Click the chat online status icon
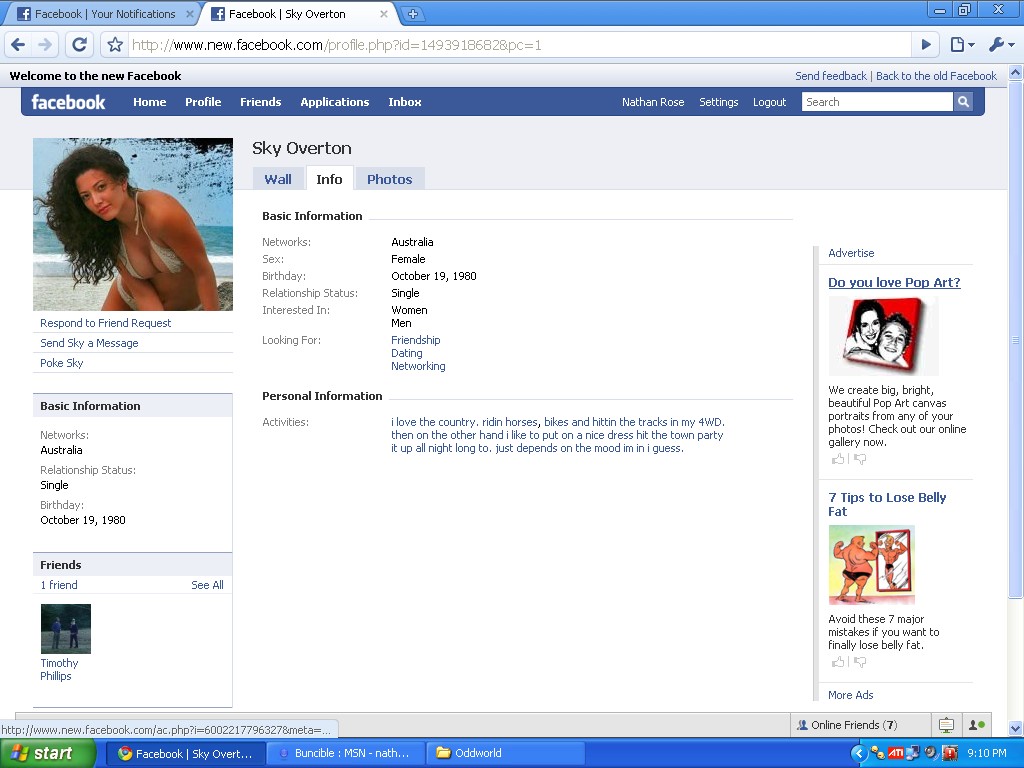The image size is (1024, 768). (976, 725)
